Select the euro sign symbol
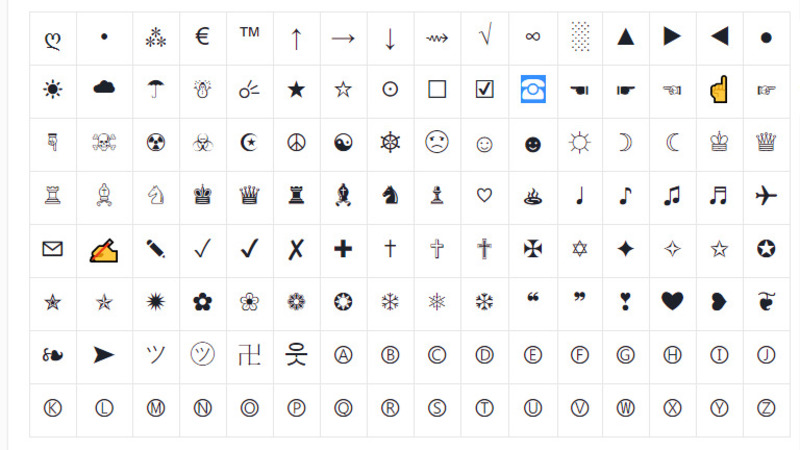Viewport: 800px width, 450px height. tap(203, 37)
